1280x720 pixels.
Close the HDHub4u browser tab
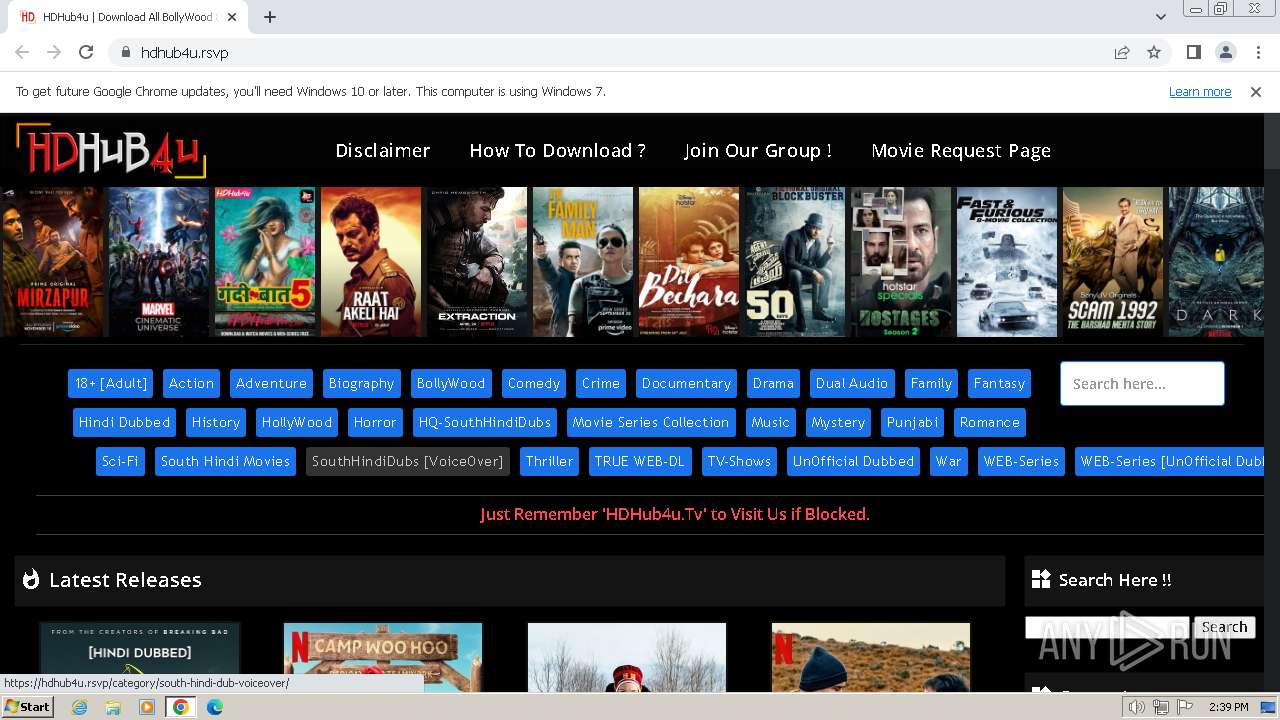[232, 17]
